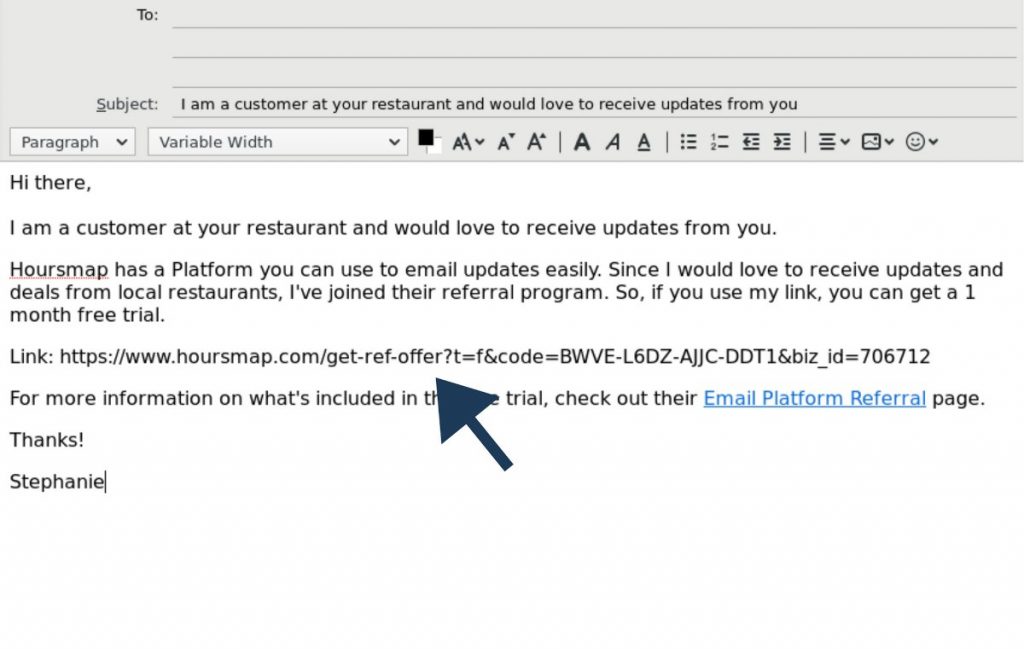Viewport: 1024px width, 649px height.
Task: Click the black text color swatch
Action: point(426,138)
